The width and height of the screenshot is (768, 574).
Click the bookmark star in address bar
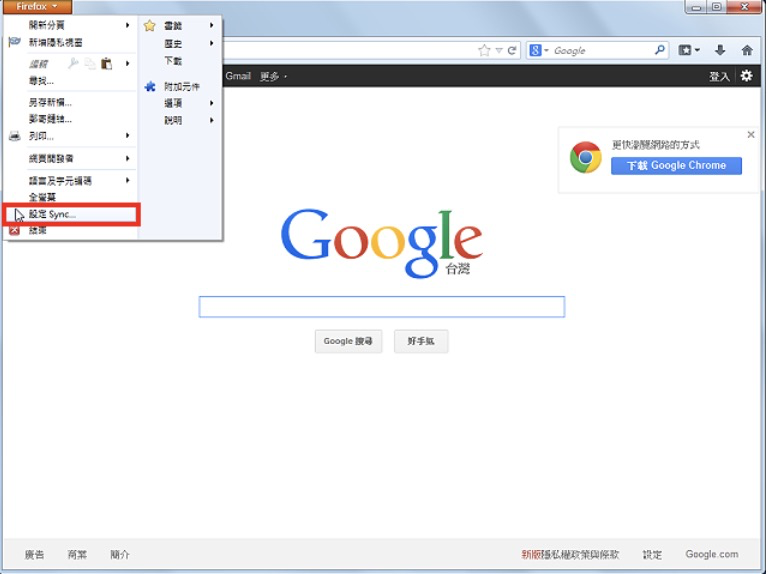point(484,50)
